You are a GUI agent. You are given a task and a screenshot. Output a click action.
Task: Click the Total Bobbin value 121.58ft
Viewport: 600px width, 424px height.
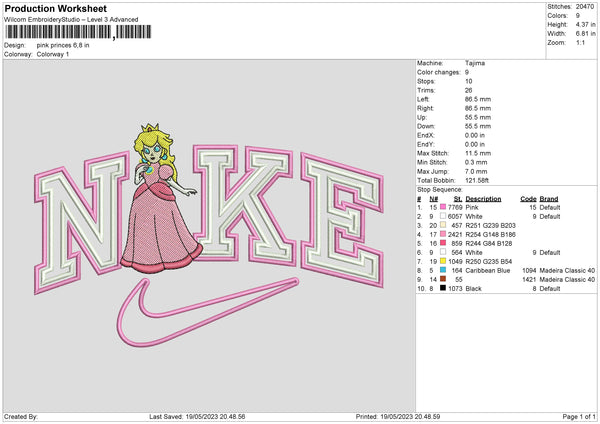[x=477, y=180]
